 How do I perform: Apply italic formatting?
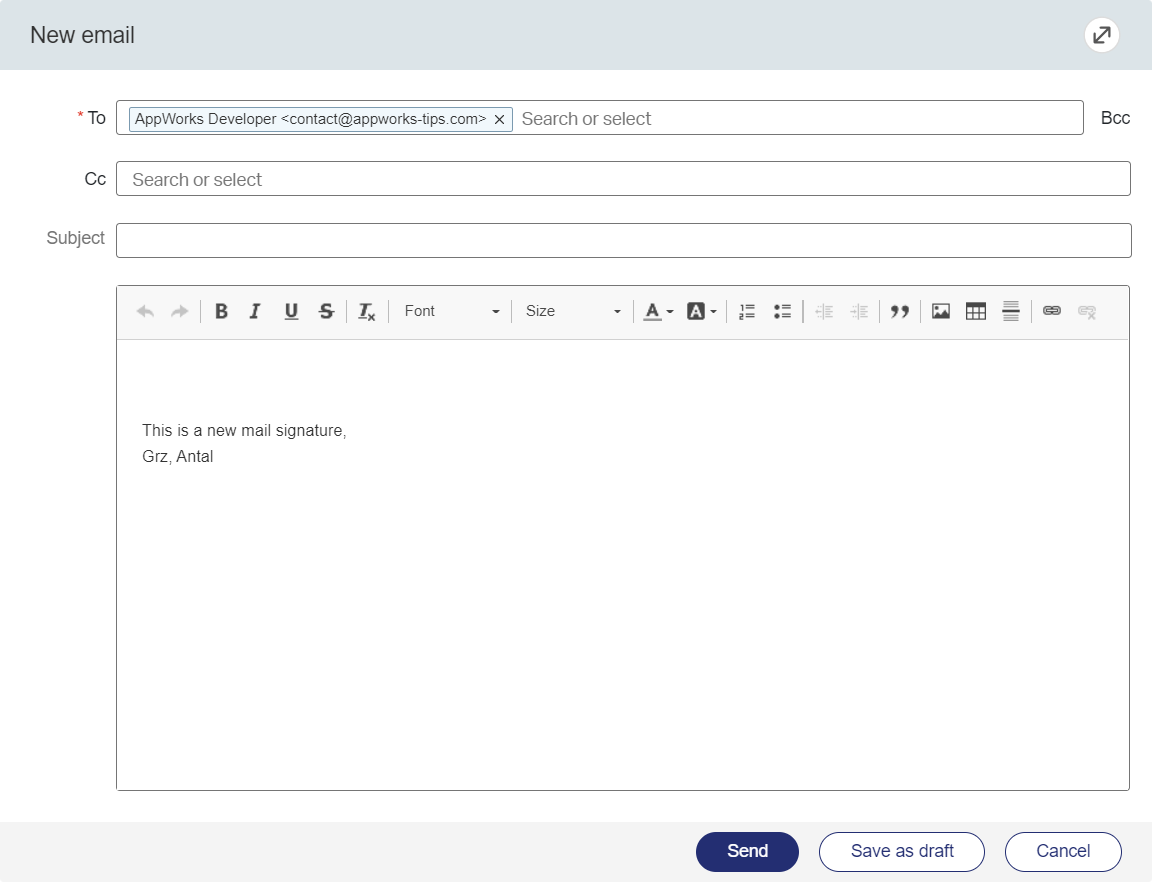tap(255, 311)
